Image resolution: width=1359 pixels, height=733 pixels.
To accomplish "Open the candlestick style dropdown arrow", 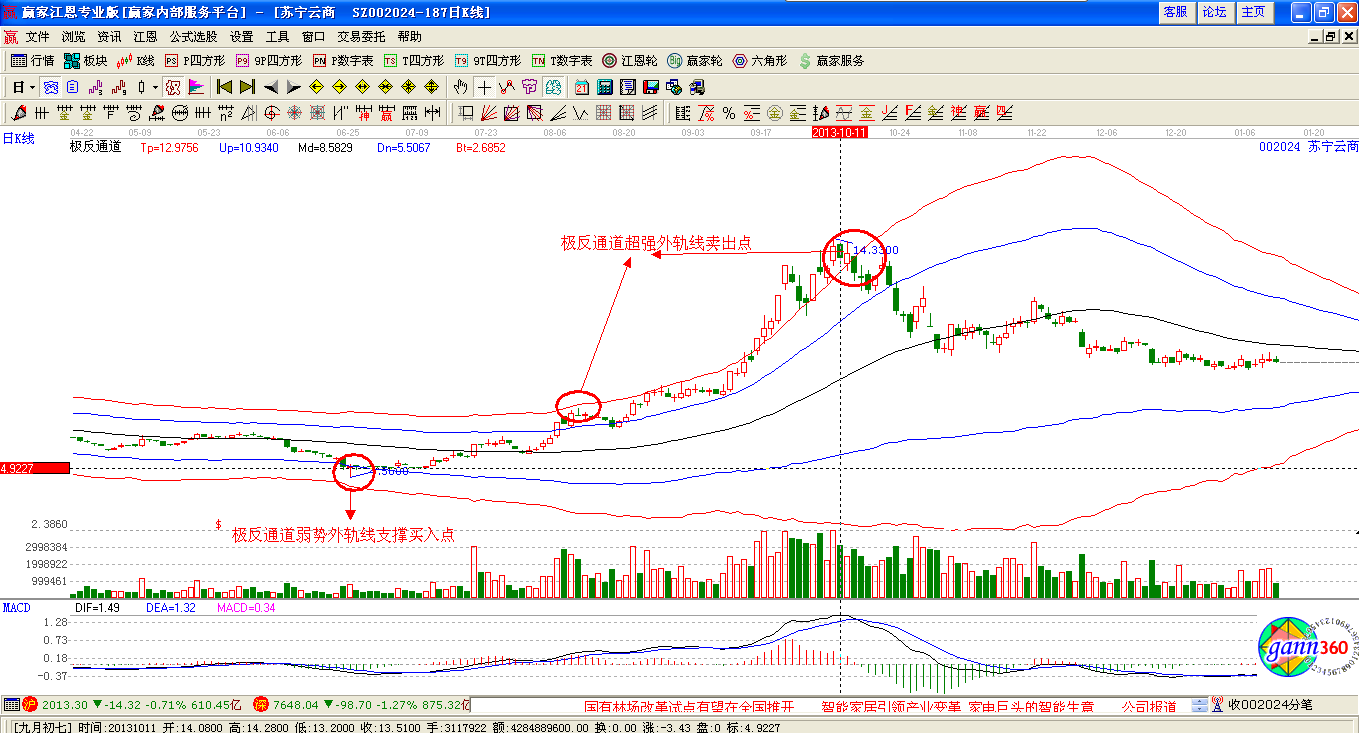I will 155,87.
